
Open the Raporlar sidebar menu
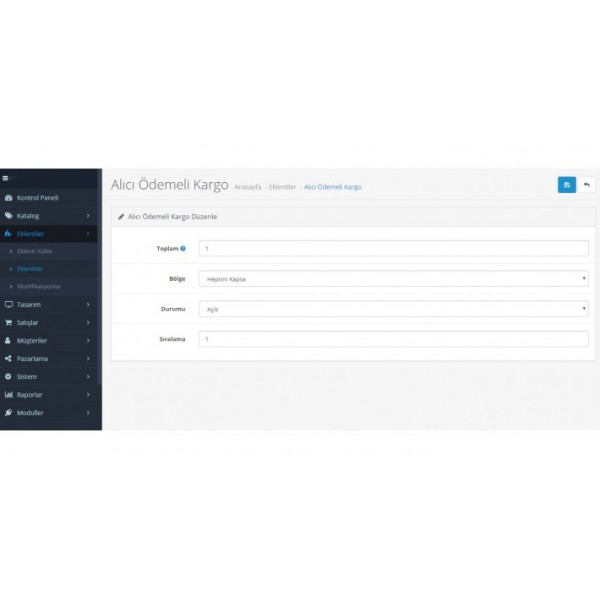point(49,395)
